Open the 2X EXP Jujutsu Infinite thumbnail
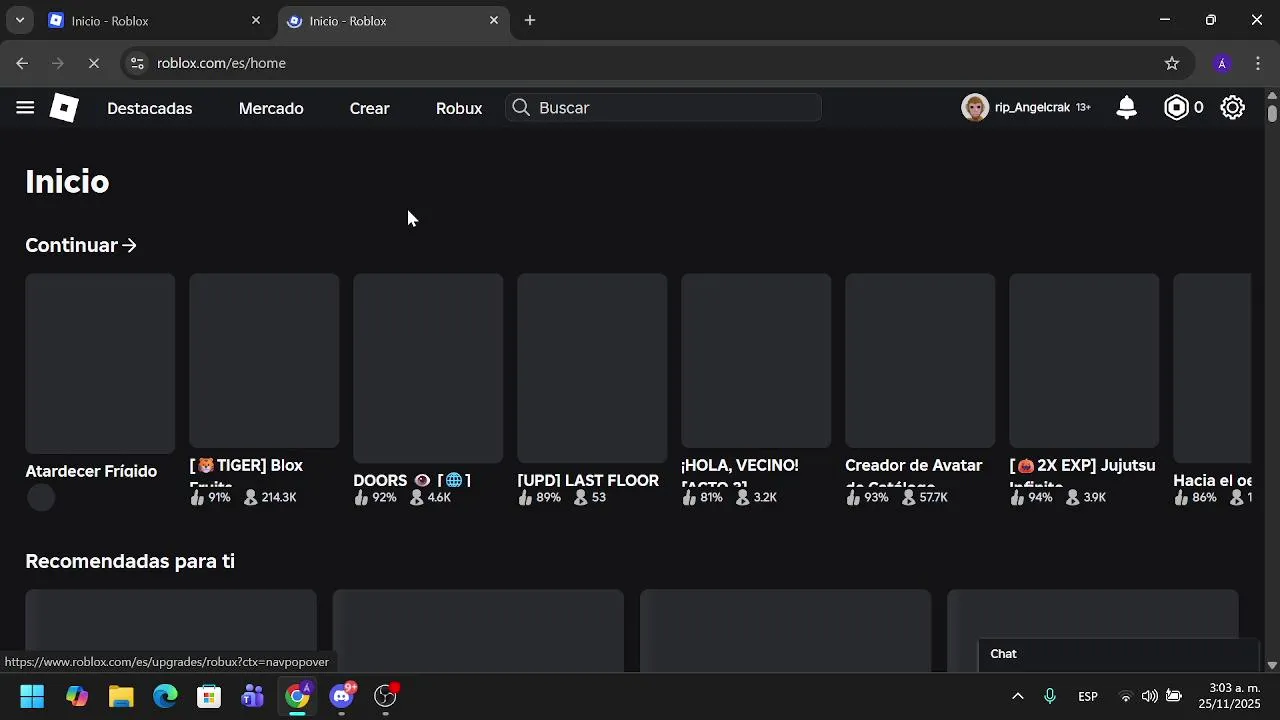This screenshot has height=720, width=1280. click(x=1084, y=361)
